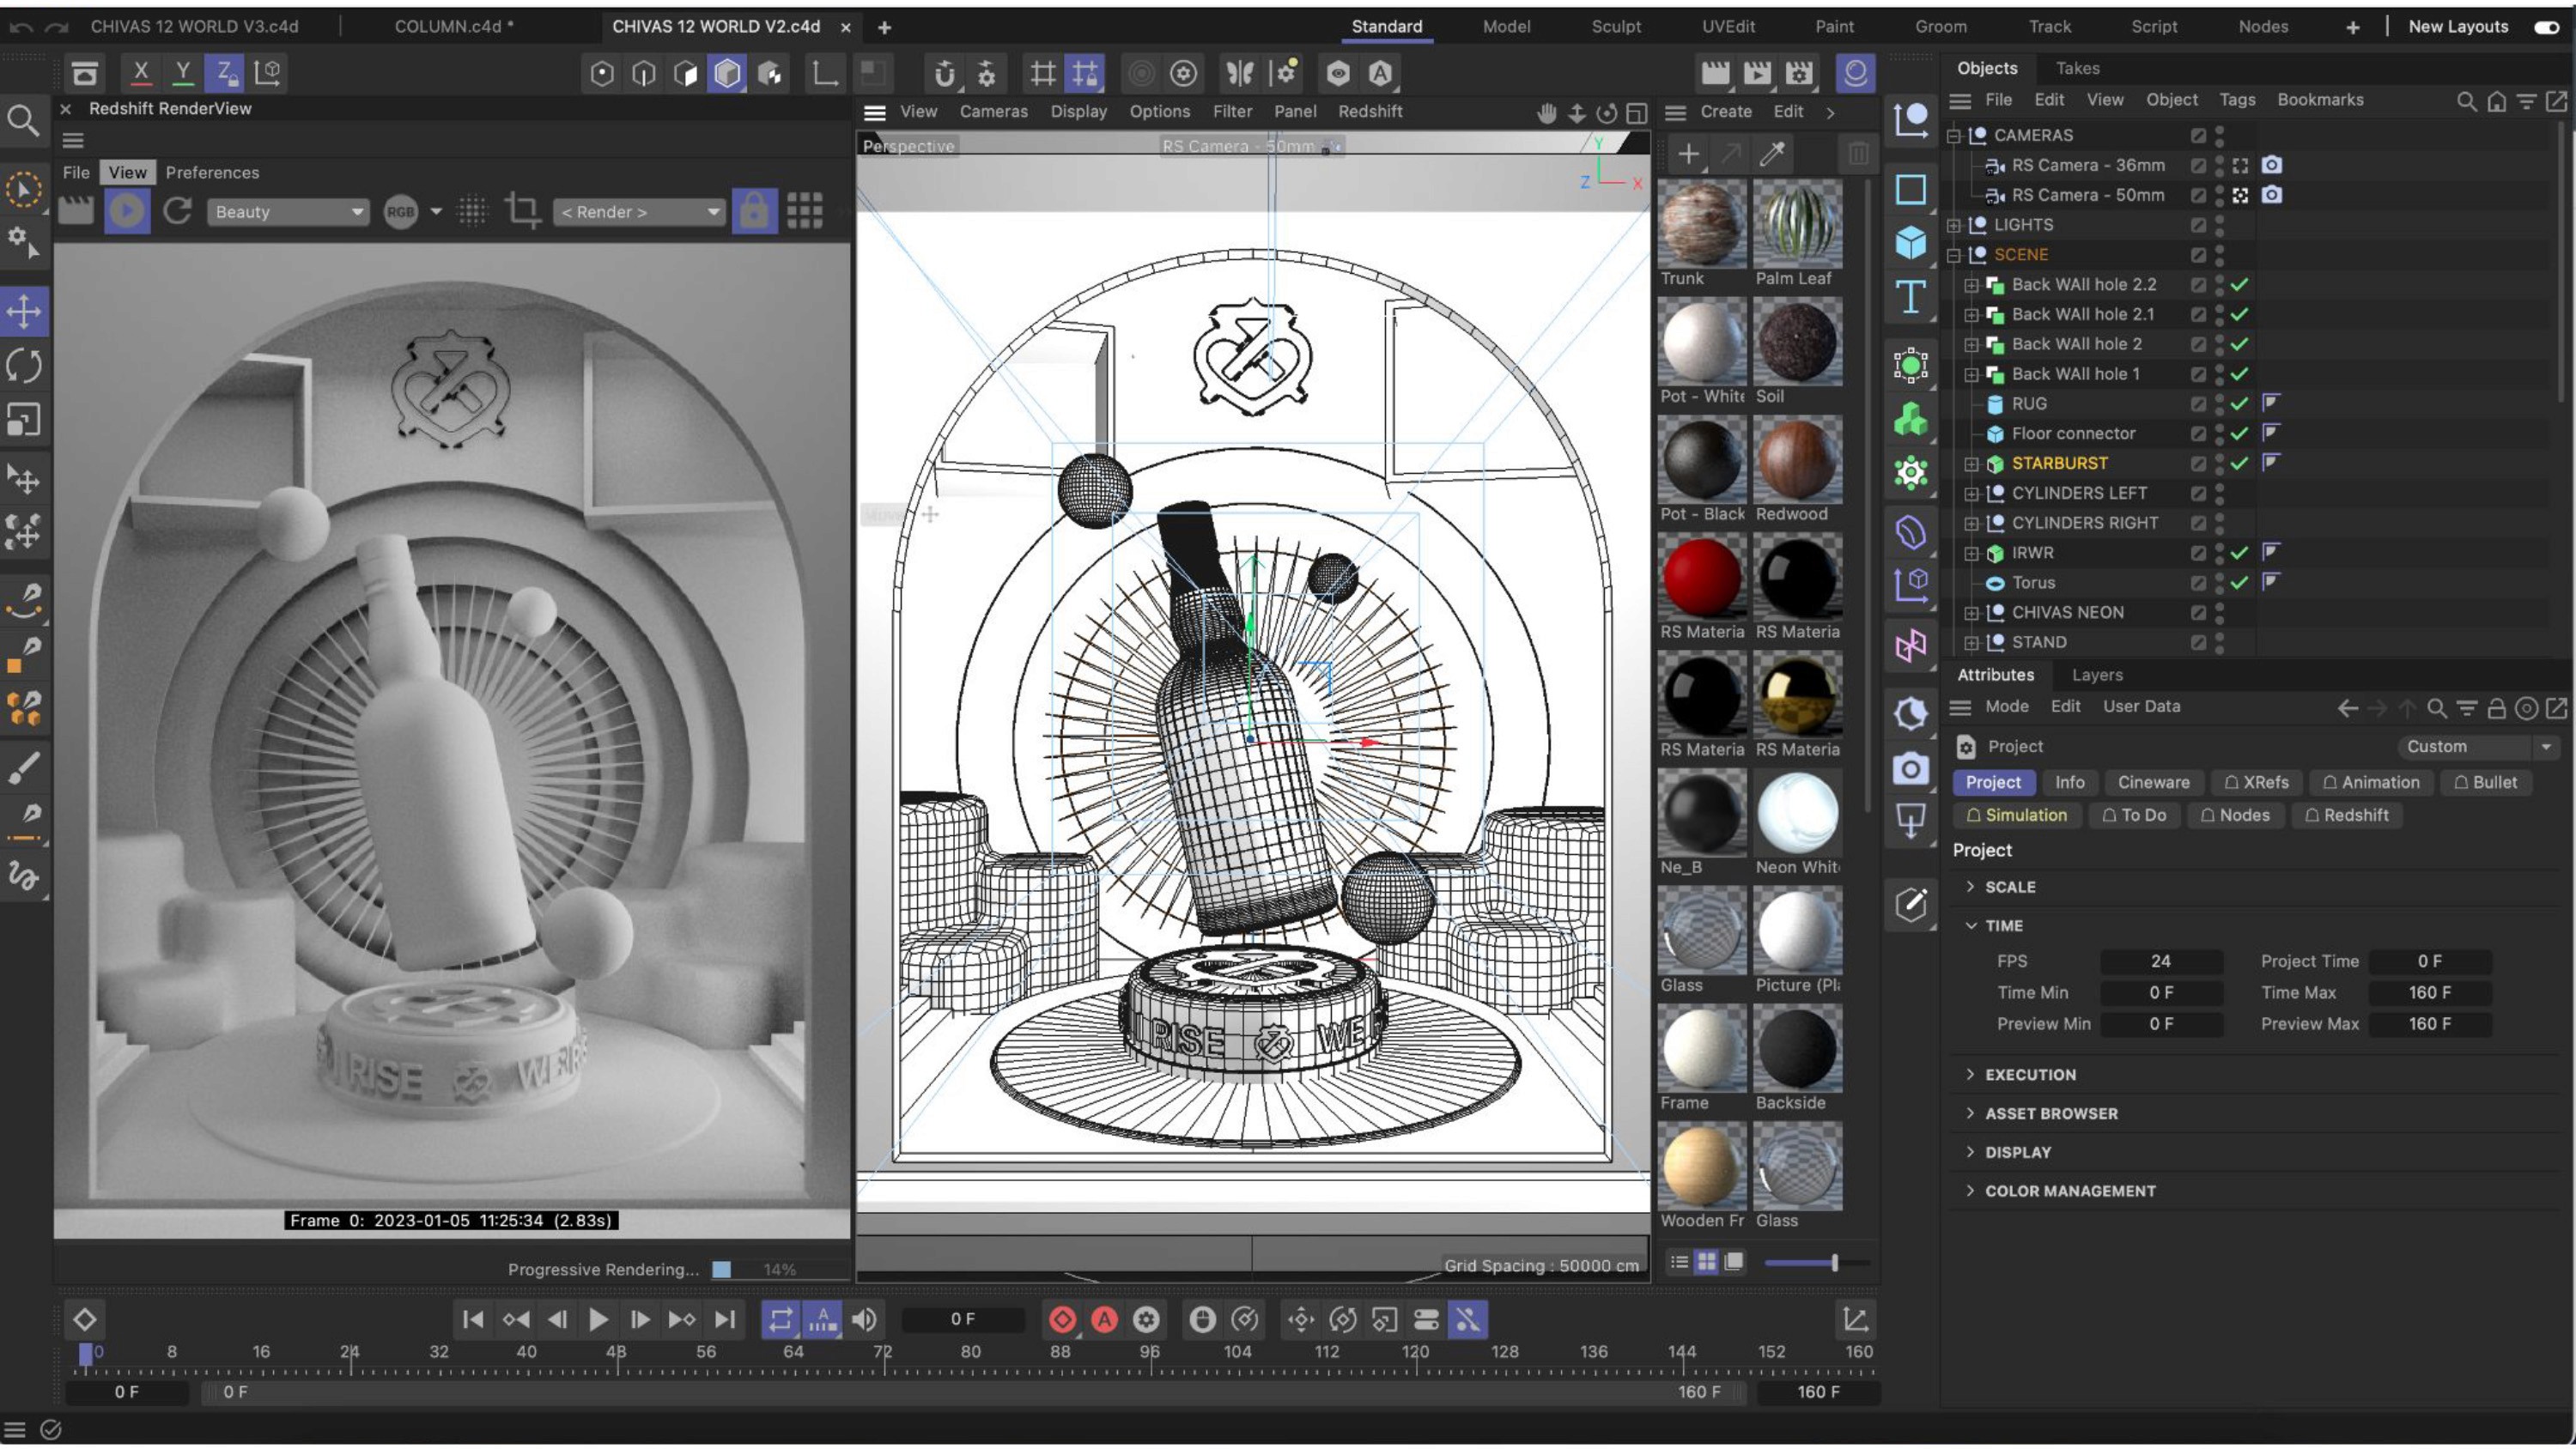Viewport: 2576px width, 1449px height.
Task: Select the Rotate tool in left toolbar
Action: point(24,366)
